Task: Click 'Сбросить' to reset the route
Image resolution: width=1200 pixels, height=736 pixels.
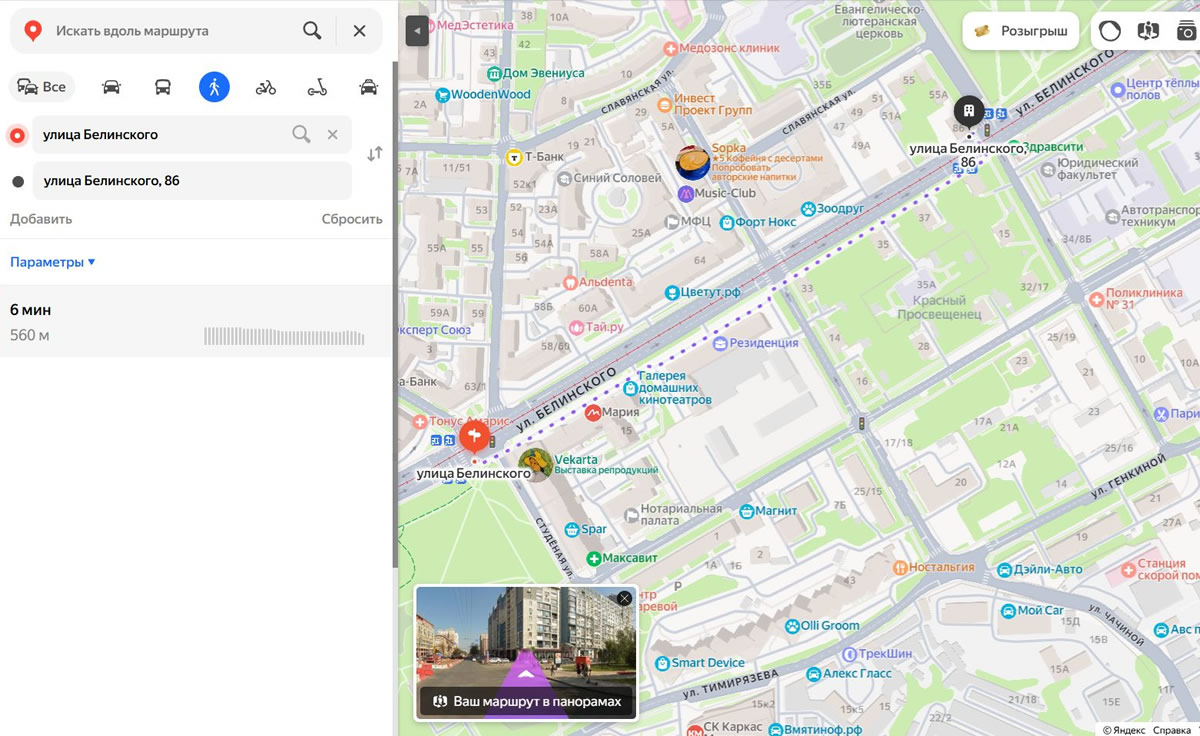Action: [x=352, y=219]
